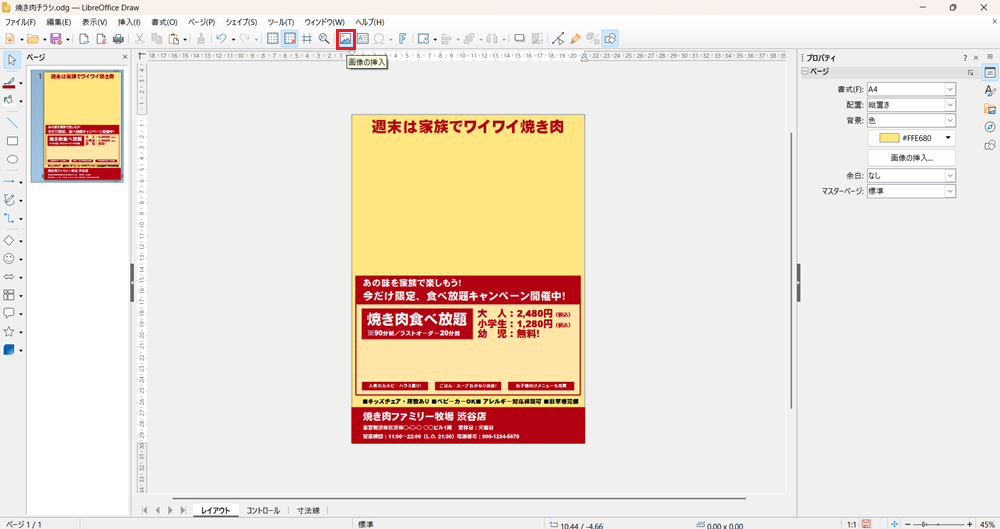Switch to the 寸法線 layer tab
Viewport: 1000px width, 529px height.
click(x=308, y=510)
